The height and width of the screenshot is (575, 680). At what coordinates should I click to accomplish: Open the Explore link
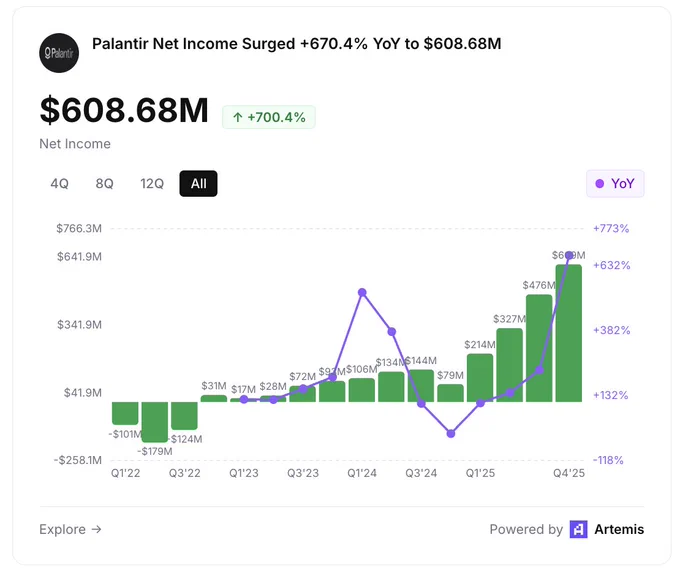click(x=70, y=529)
